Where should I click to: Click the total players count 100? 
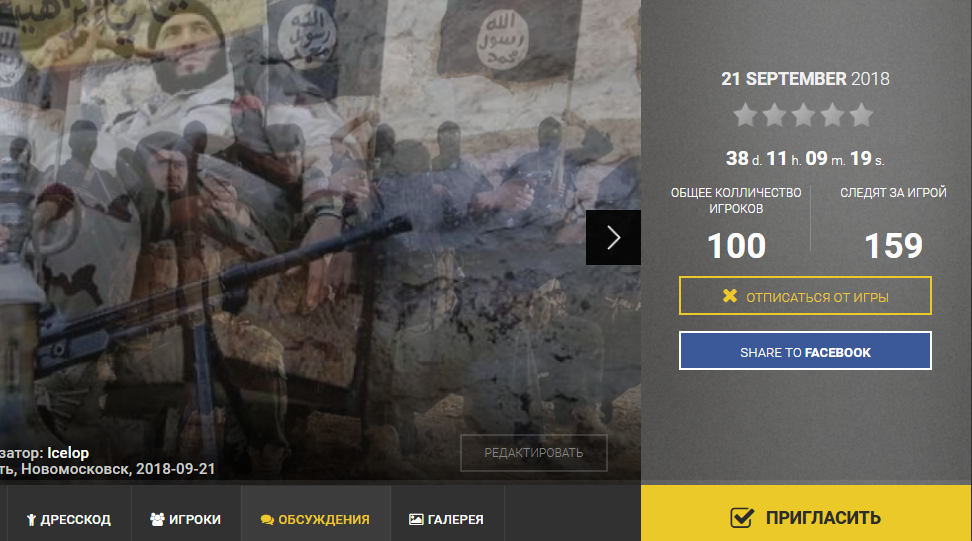736,246
